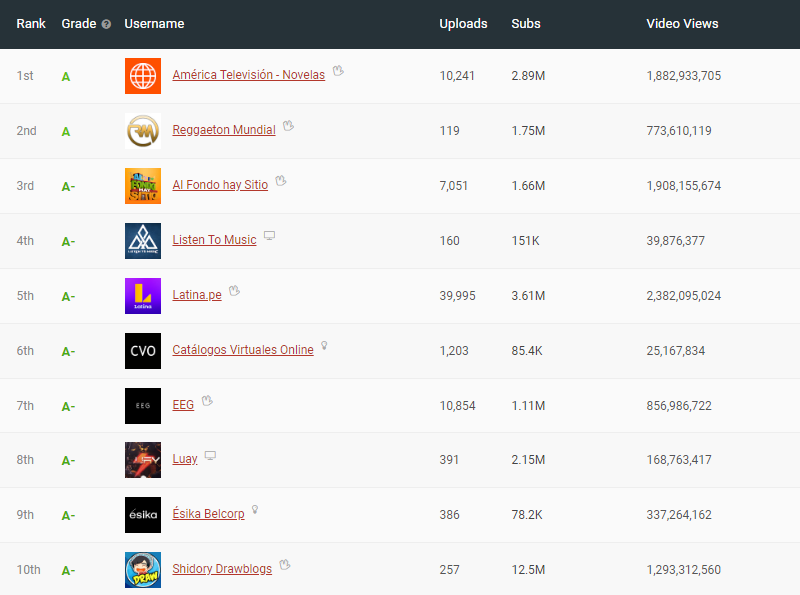Screen dimensions: 800x595
Task: Follow the Latina.pe link
Action: pos(197,295)
